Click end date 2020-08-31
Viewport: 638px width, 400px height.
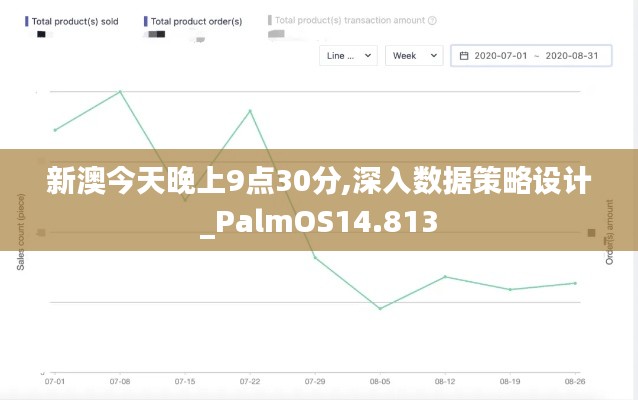[x=572, y=56]
